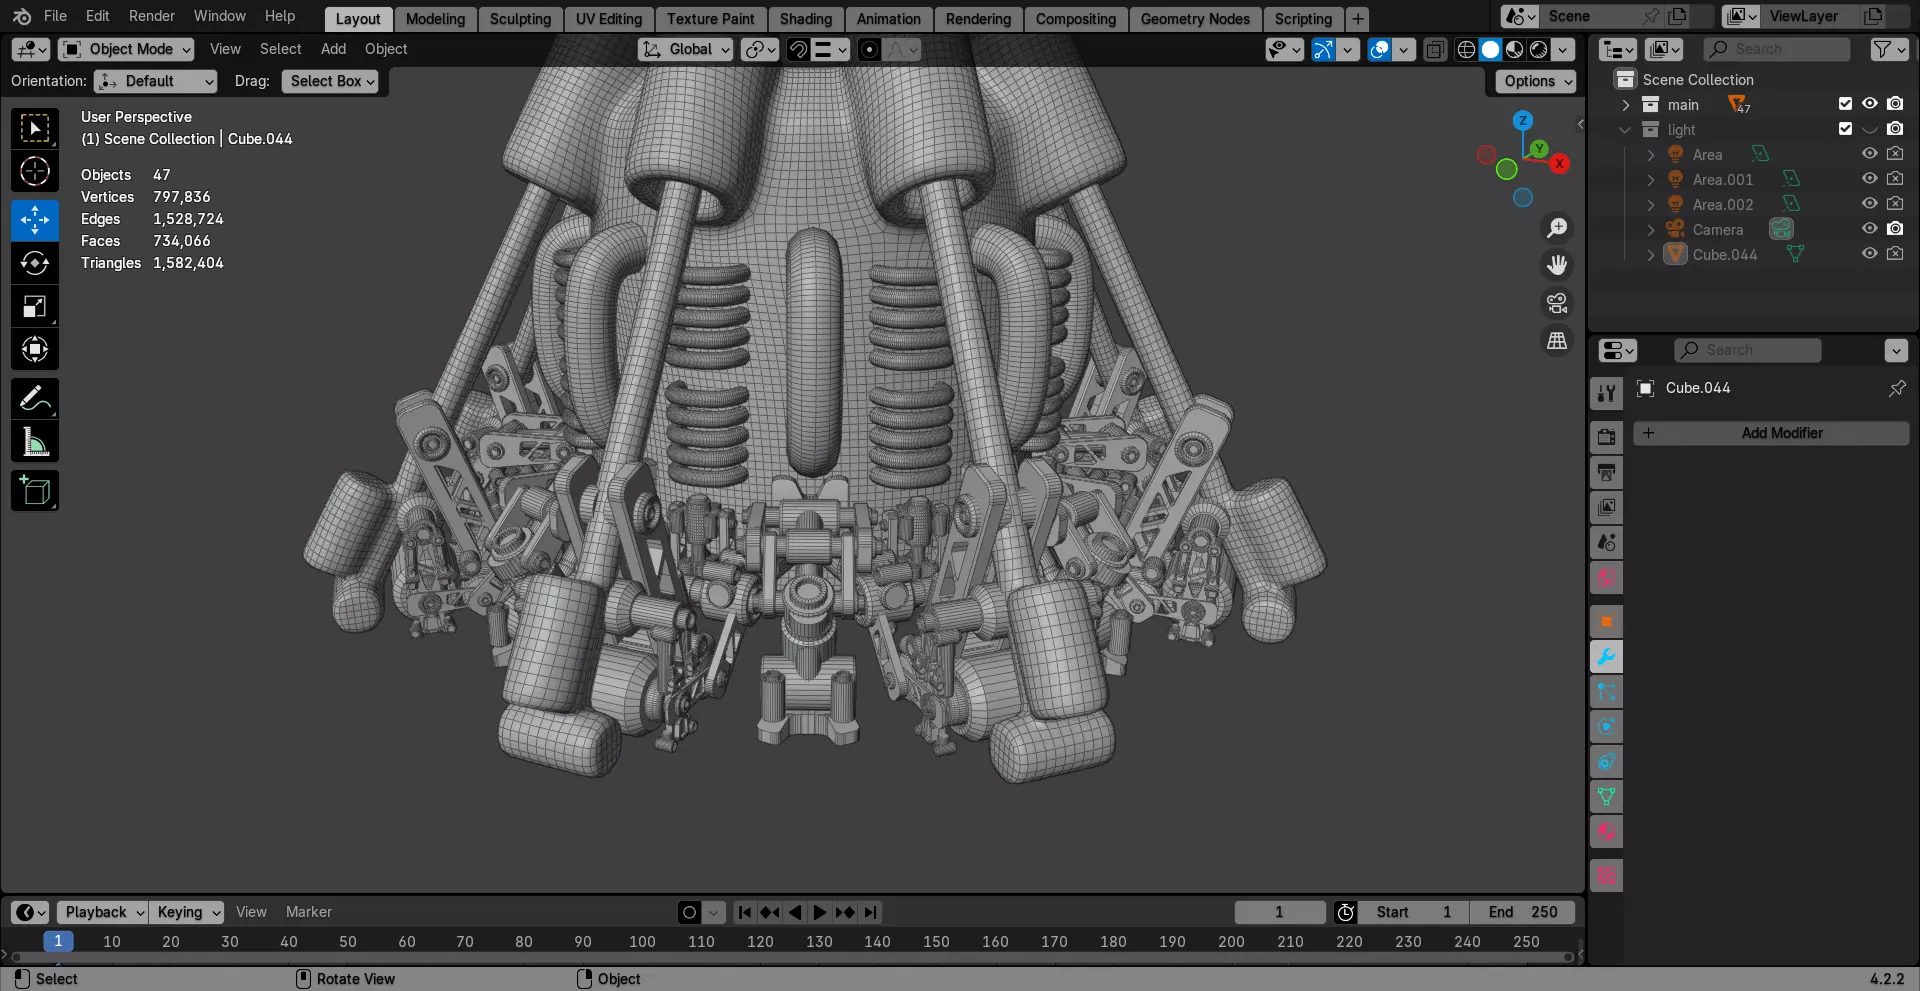
Task: Click the Add Modifier button
Action: 1771,433
